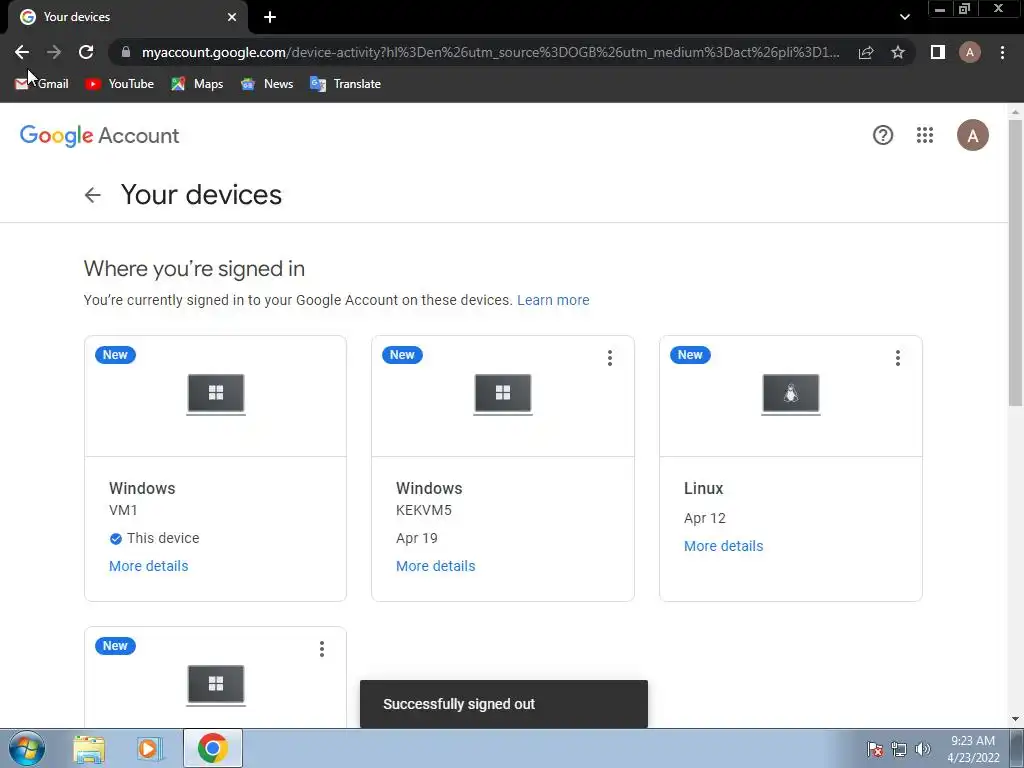Open Google Account help icon
This screenshot has height=768, width=1024.
(x=883, y=135)
